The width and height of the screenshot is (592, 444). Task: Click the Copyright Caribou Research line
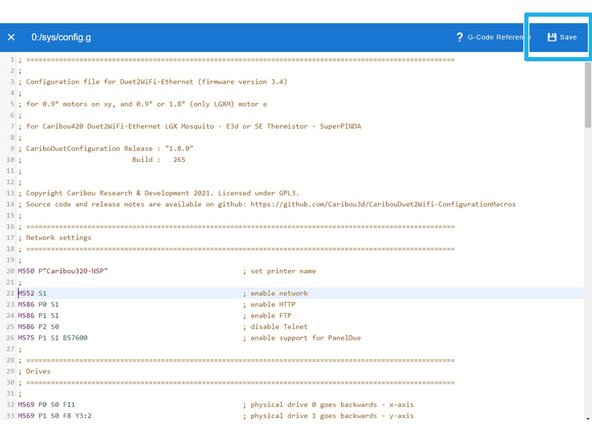162,193
